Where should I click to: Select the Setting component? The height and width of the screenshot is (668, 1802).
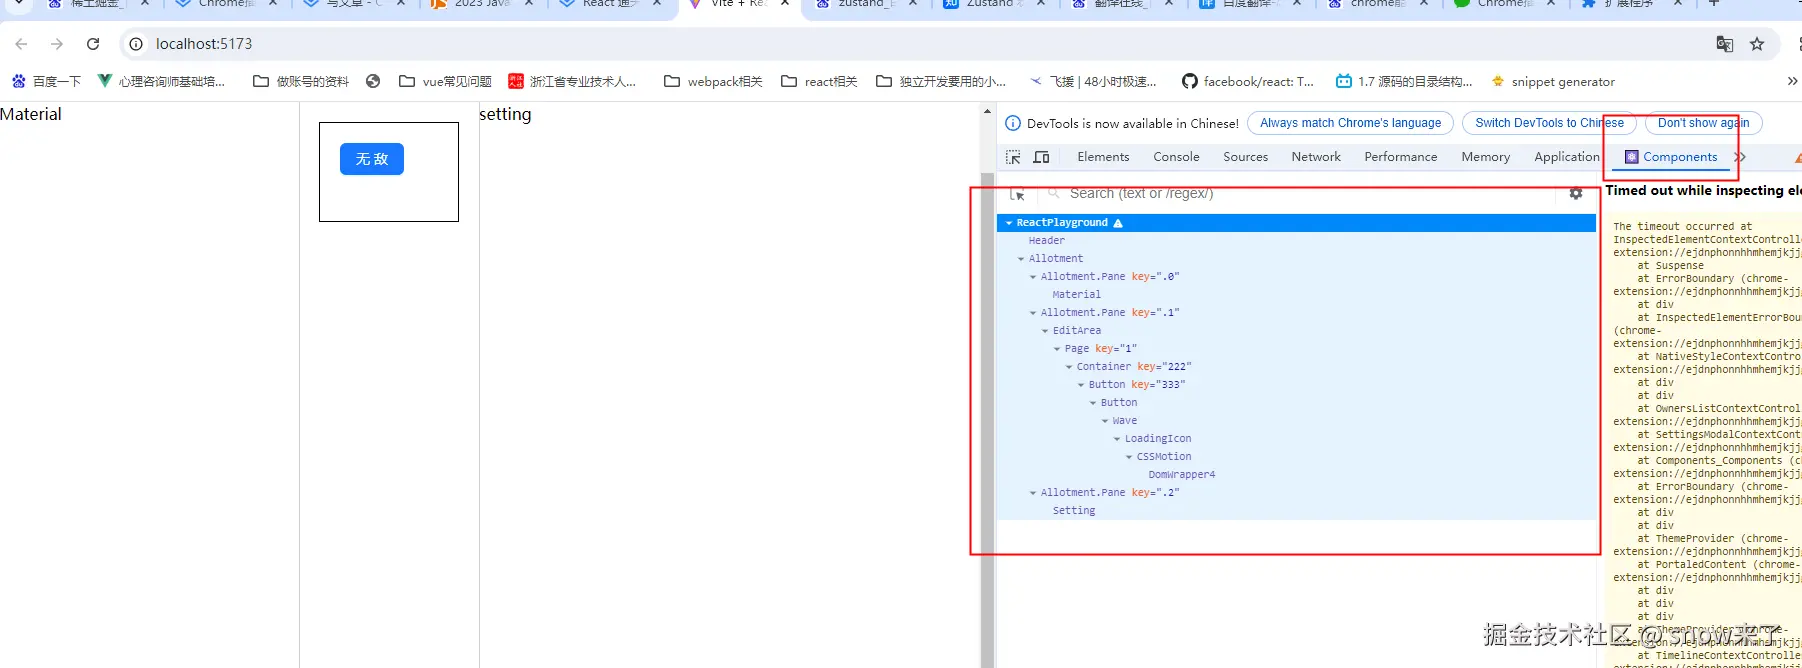(x=1074, y=511)
